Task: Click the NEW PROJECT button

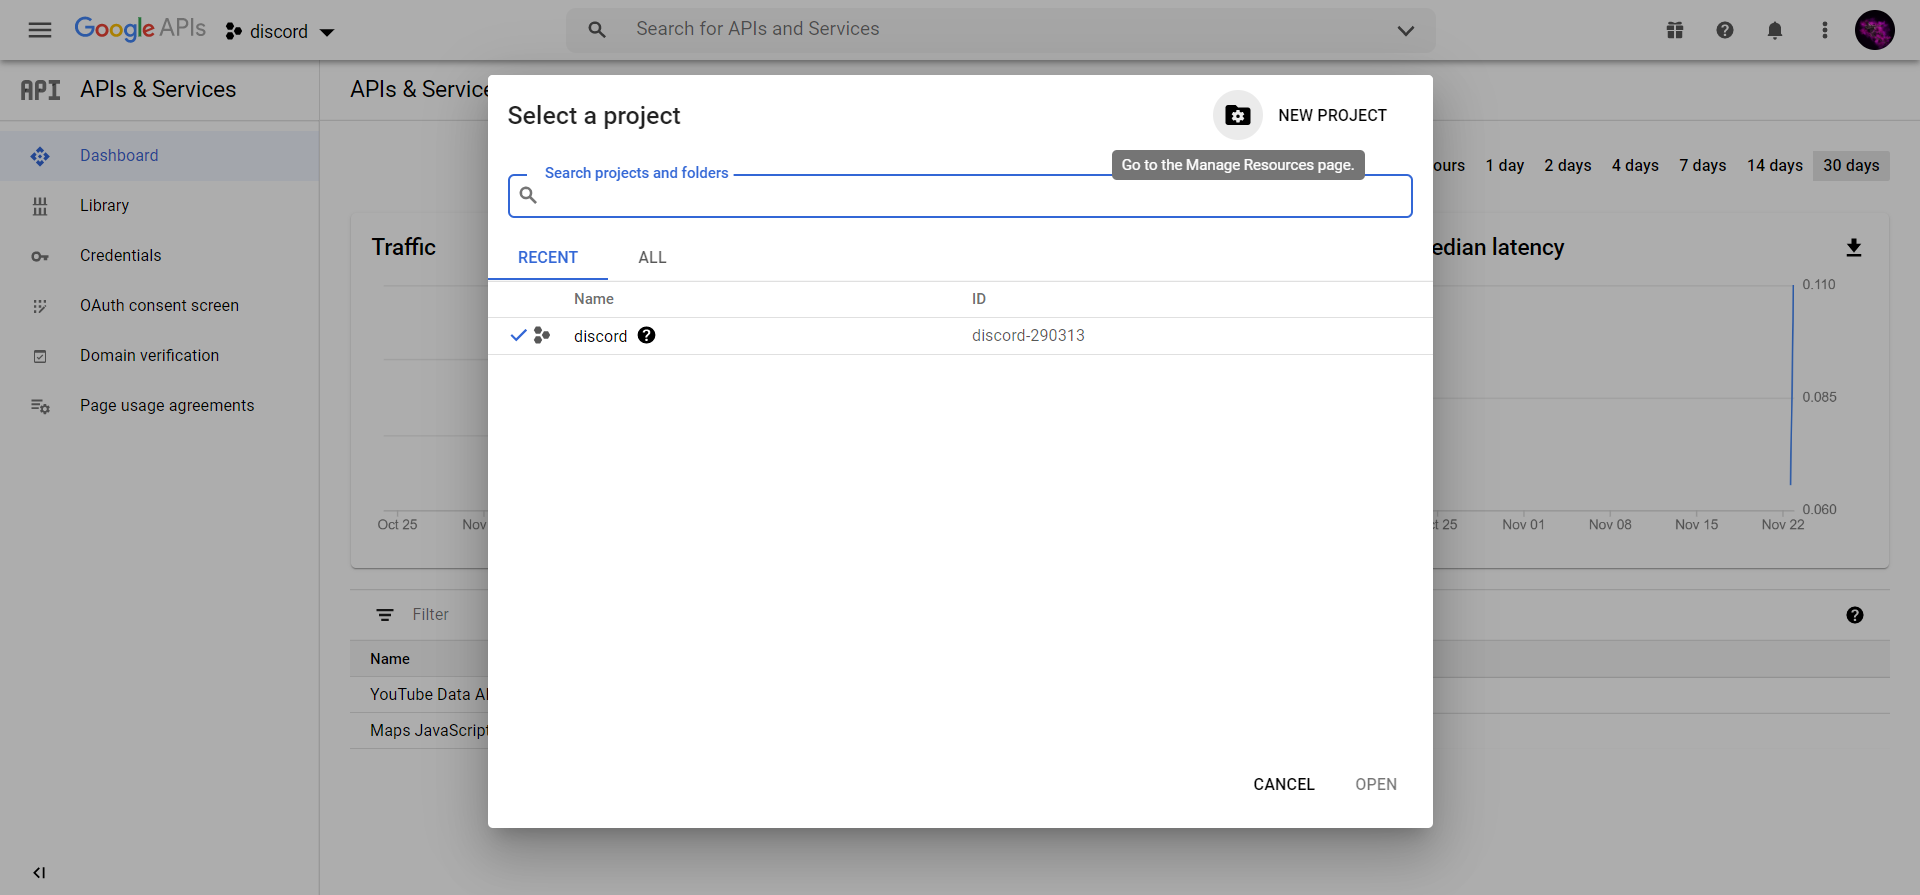Action: 1332,116
